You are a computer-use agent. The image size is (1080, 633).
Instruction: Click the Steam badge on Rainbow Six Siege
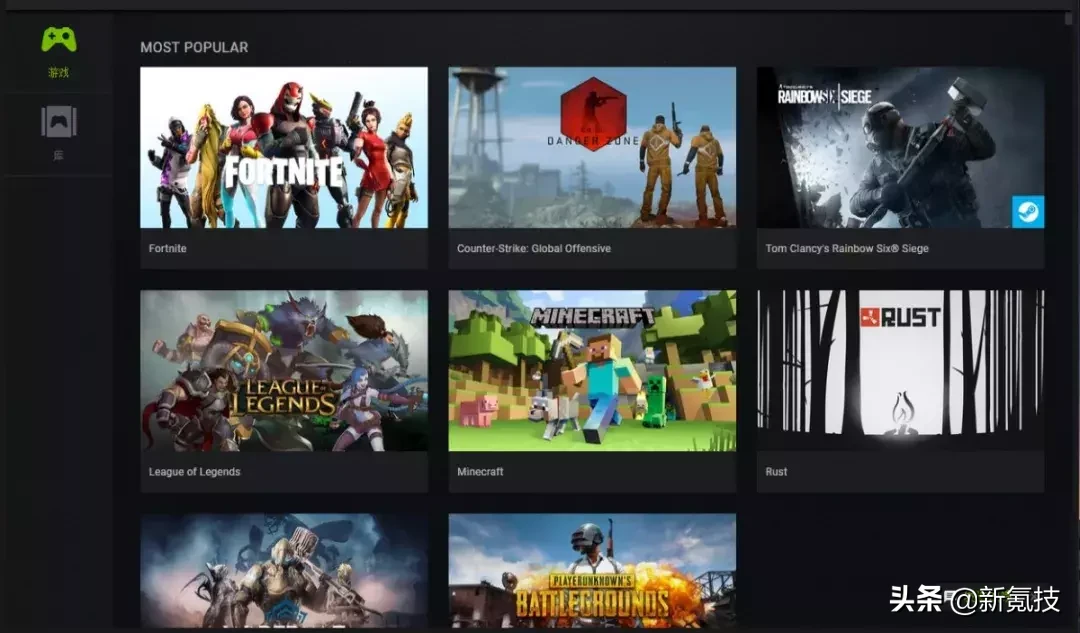click(1028, 211)
